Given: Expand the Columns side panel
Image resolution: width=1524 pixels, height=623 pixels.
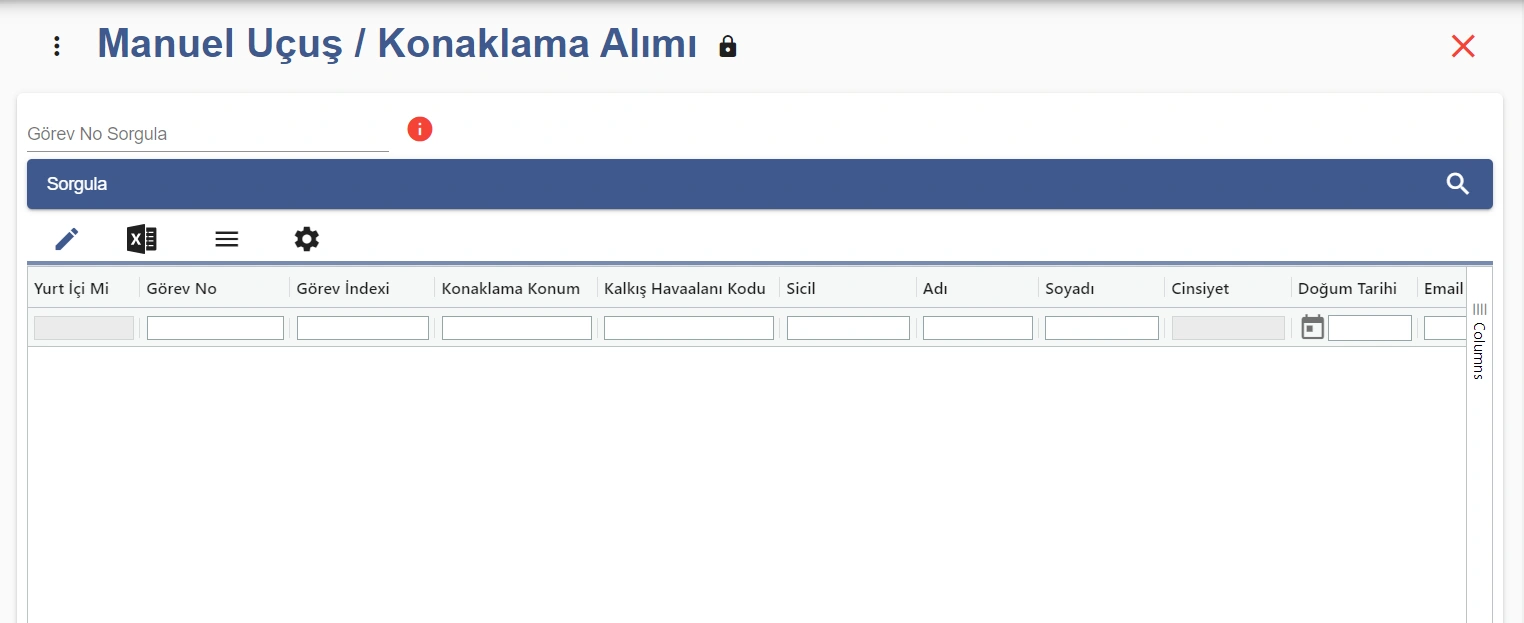Looking at the screenshot, I should (1479, 341).
